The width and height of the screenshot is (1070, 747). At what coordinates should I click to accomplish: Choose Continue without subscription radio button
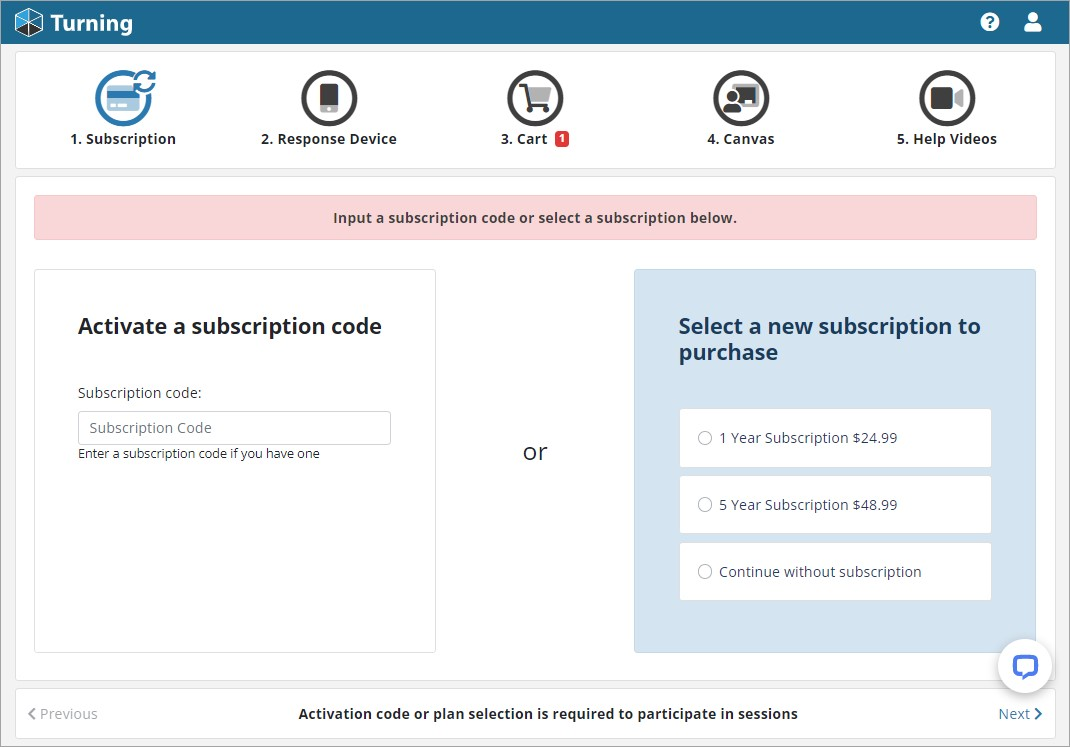click(705, 572)
